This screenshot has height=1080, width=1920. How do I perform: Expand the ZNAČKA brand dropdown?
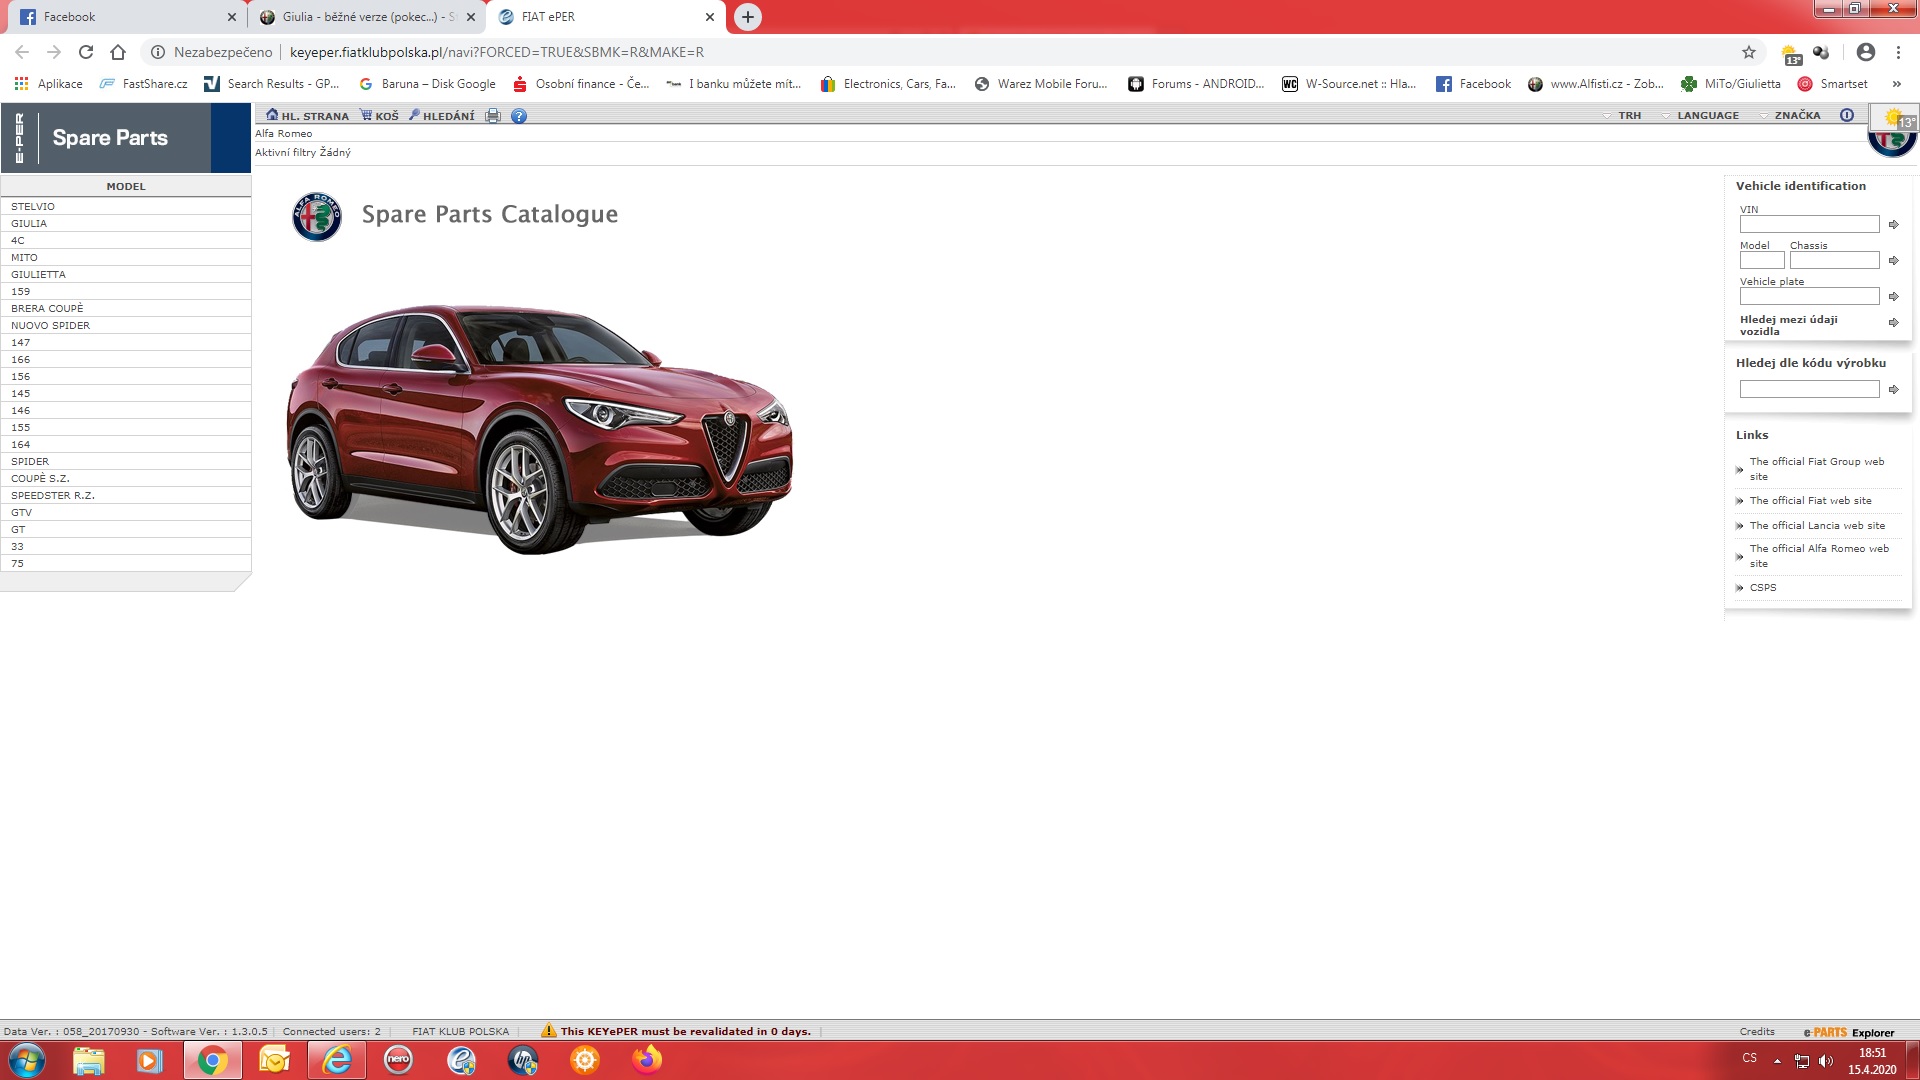1795,116
